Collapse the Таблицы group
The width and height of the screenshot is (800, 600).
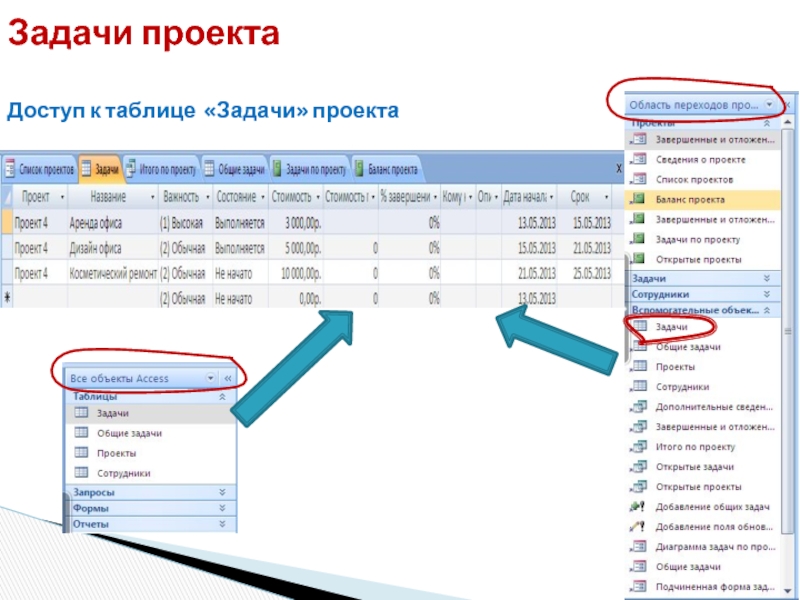[221, 396]
